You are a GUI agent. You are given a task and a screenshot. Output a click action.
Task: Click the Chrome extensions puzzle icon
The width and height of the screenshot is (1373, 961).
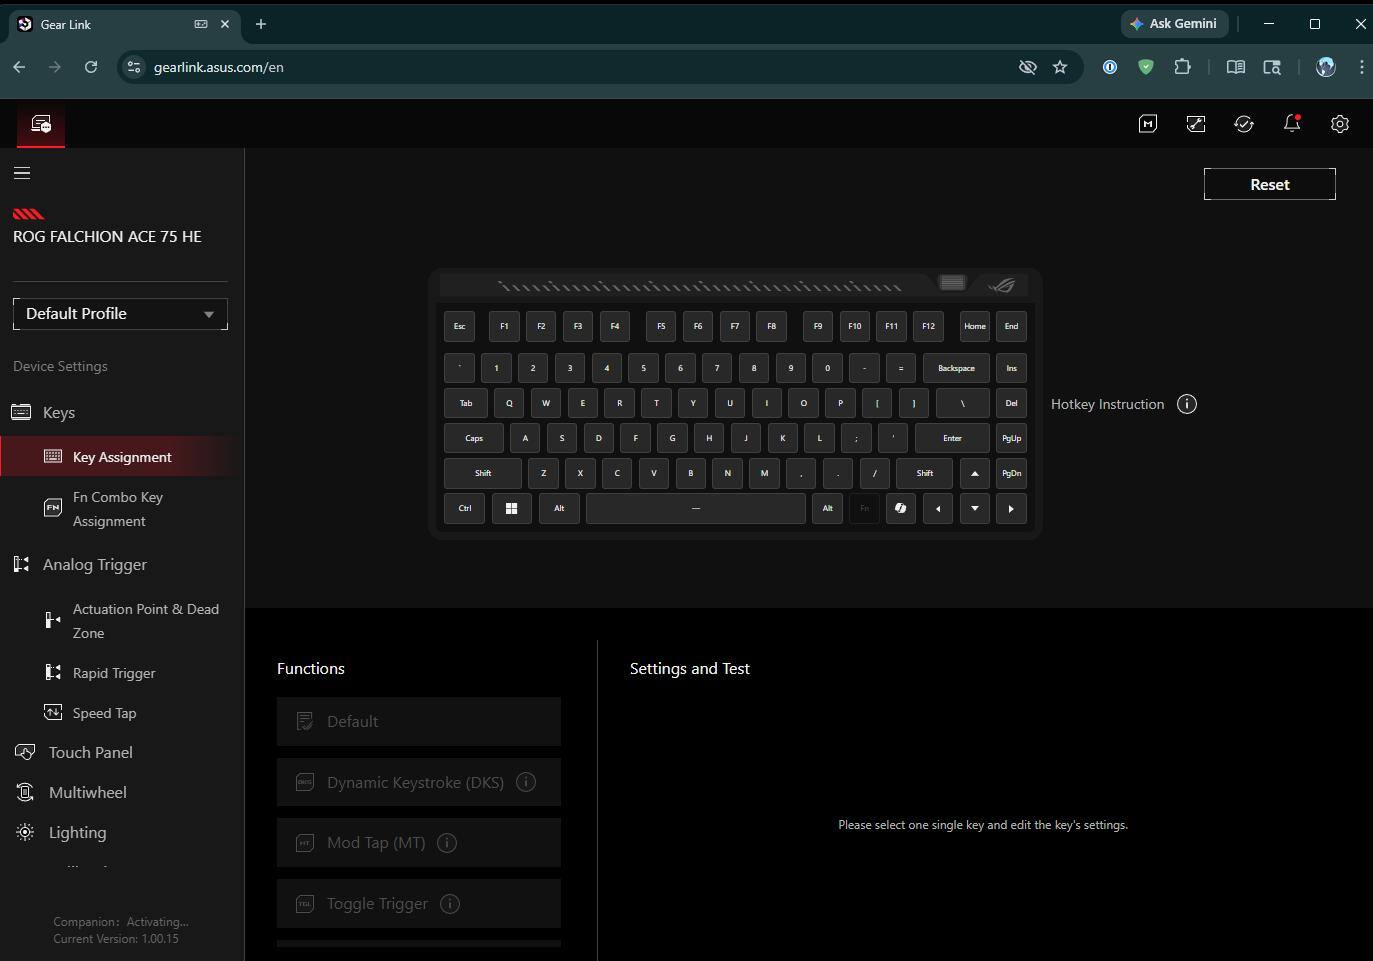(1183, 67)
